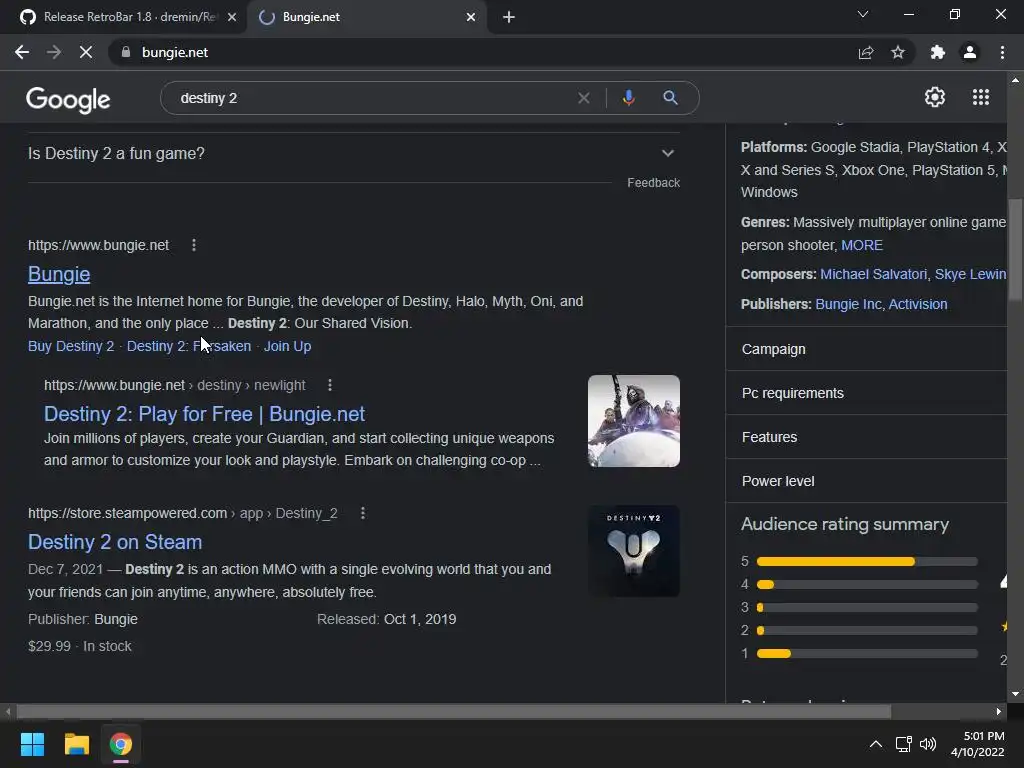
Task: Expand 'Is Destiny 2 a fun game?' question
Action: tap(354, 153)
